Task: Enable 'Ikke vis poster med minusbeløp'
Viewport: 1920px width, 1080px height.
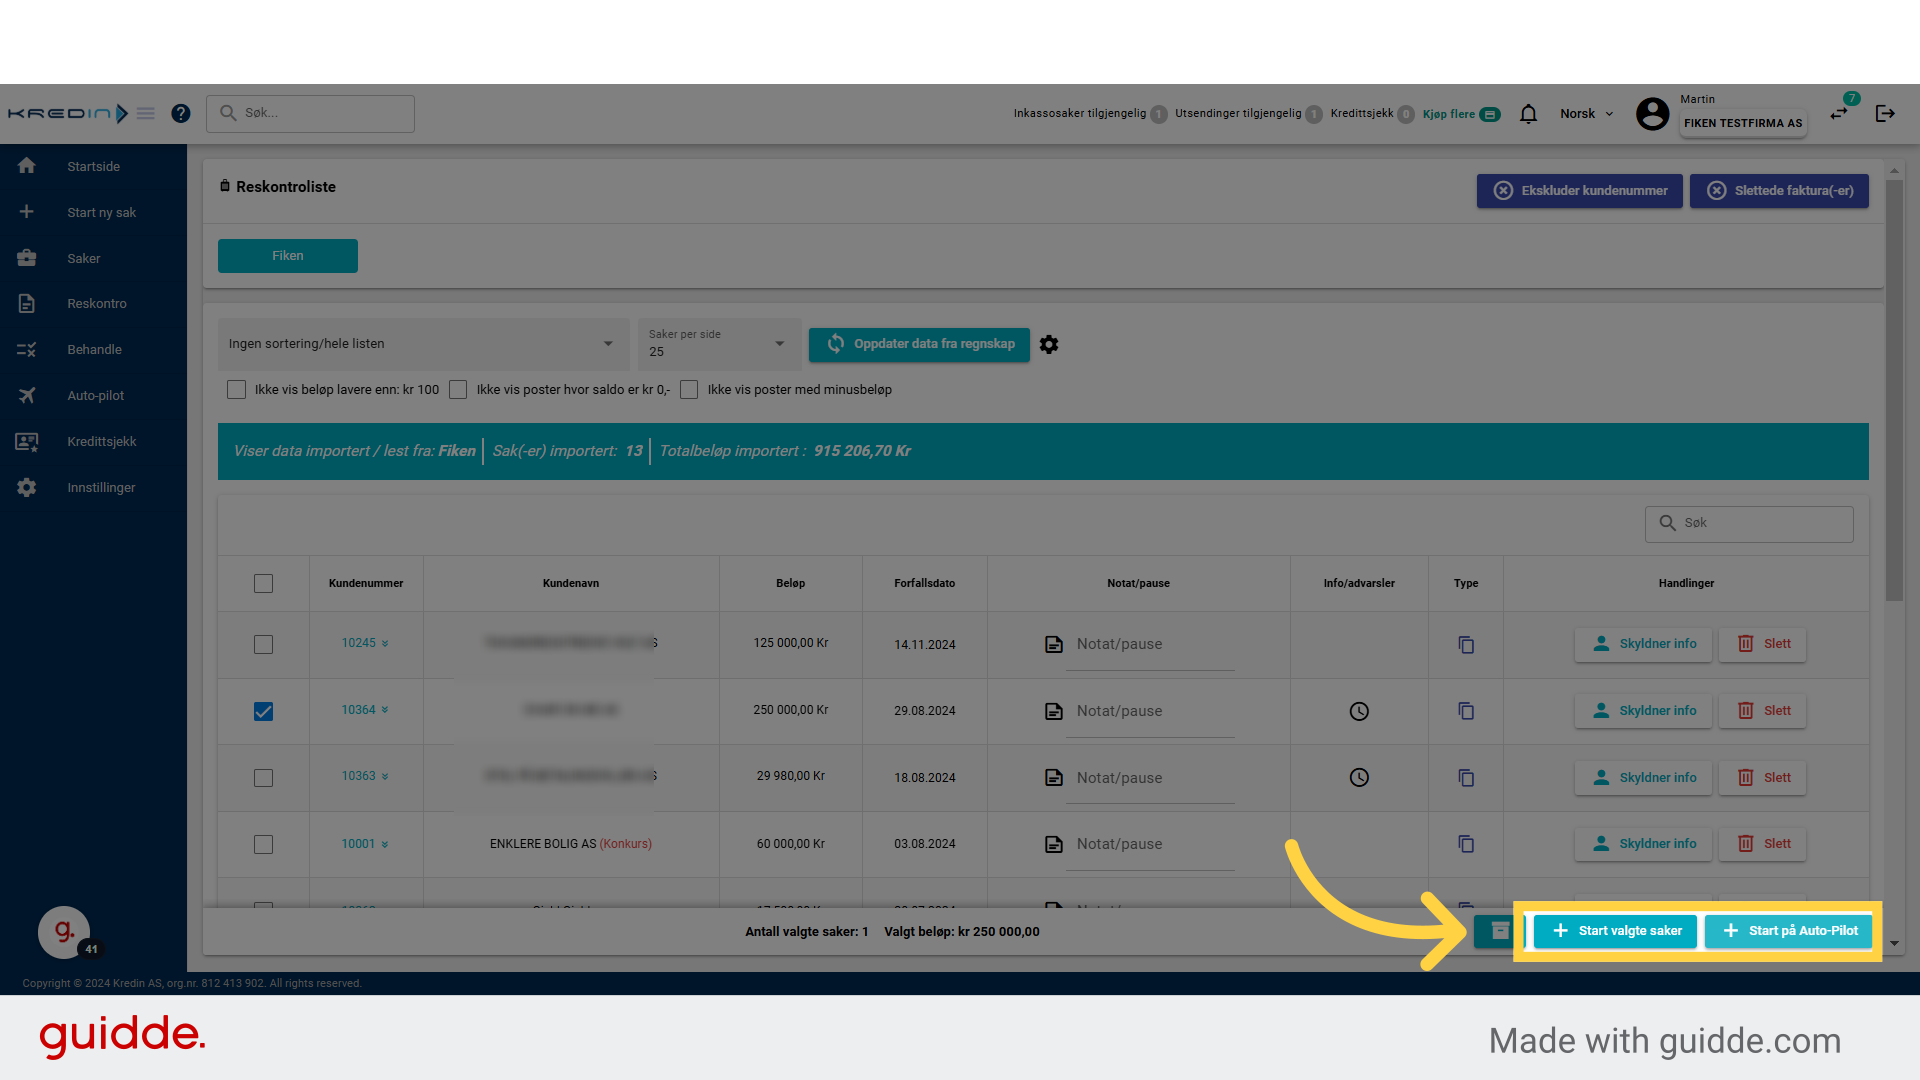Action: pyautogui.click(x=689, y=390)
